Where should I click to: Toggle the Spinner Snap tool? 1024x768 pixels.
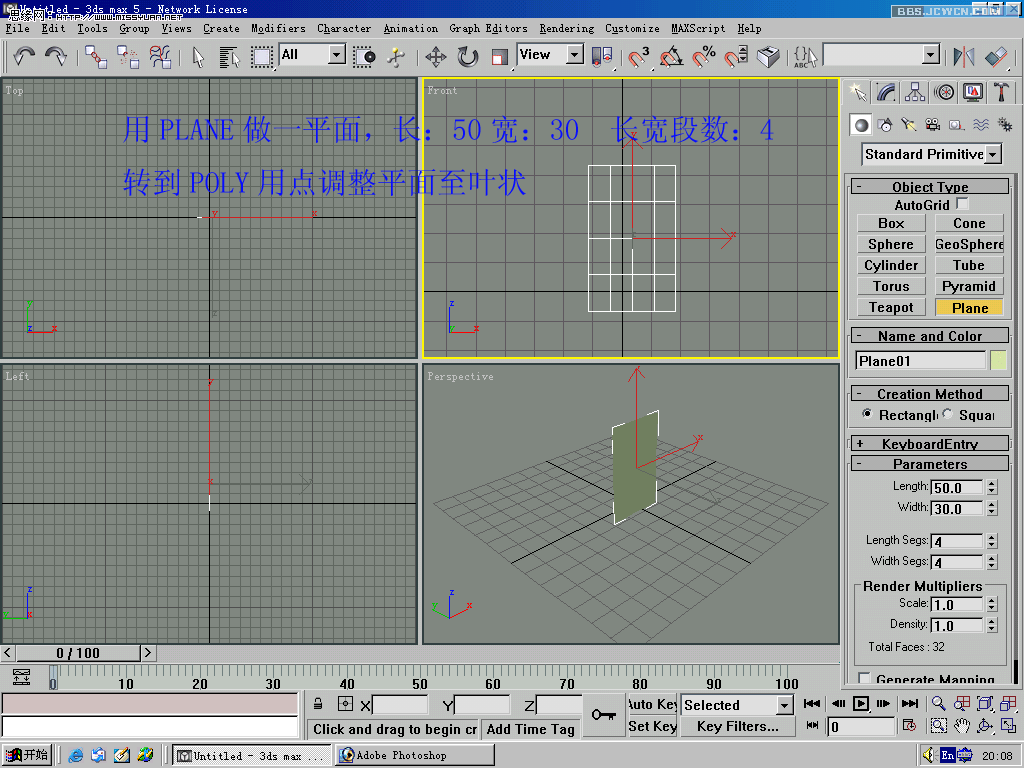click(x=736, y=56)
